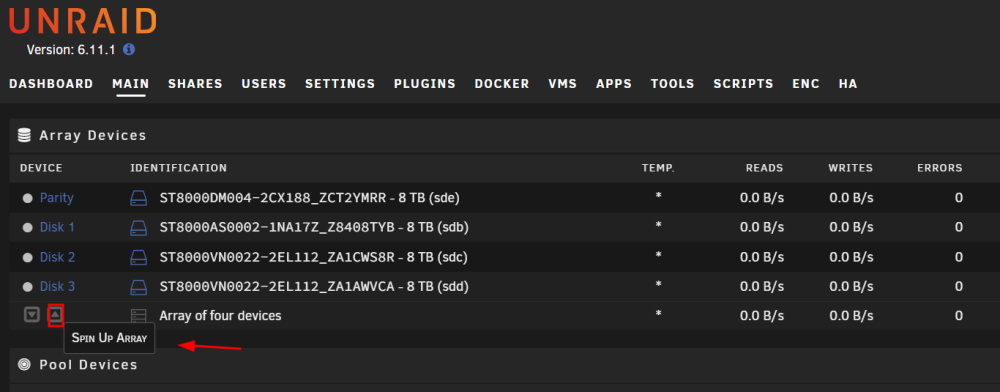This screenshot has height=392, width=1000.
Task: Click the Parity disk drive icon
Action: pyautogui.click(x=138, y=198)
